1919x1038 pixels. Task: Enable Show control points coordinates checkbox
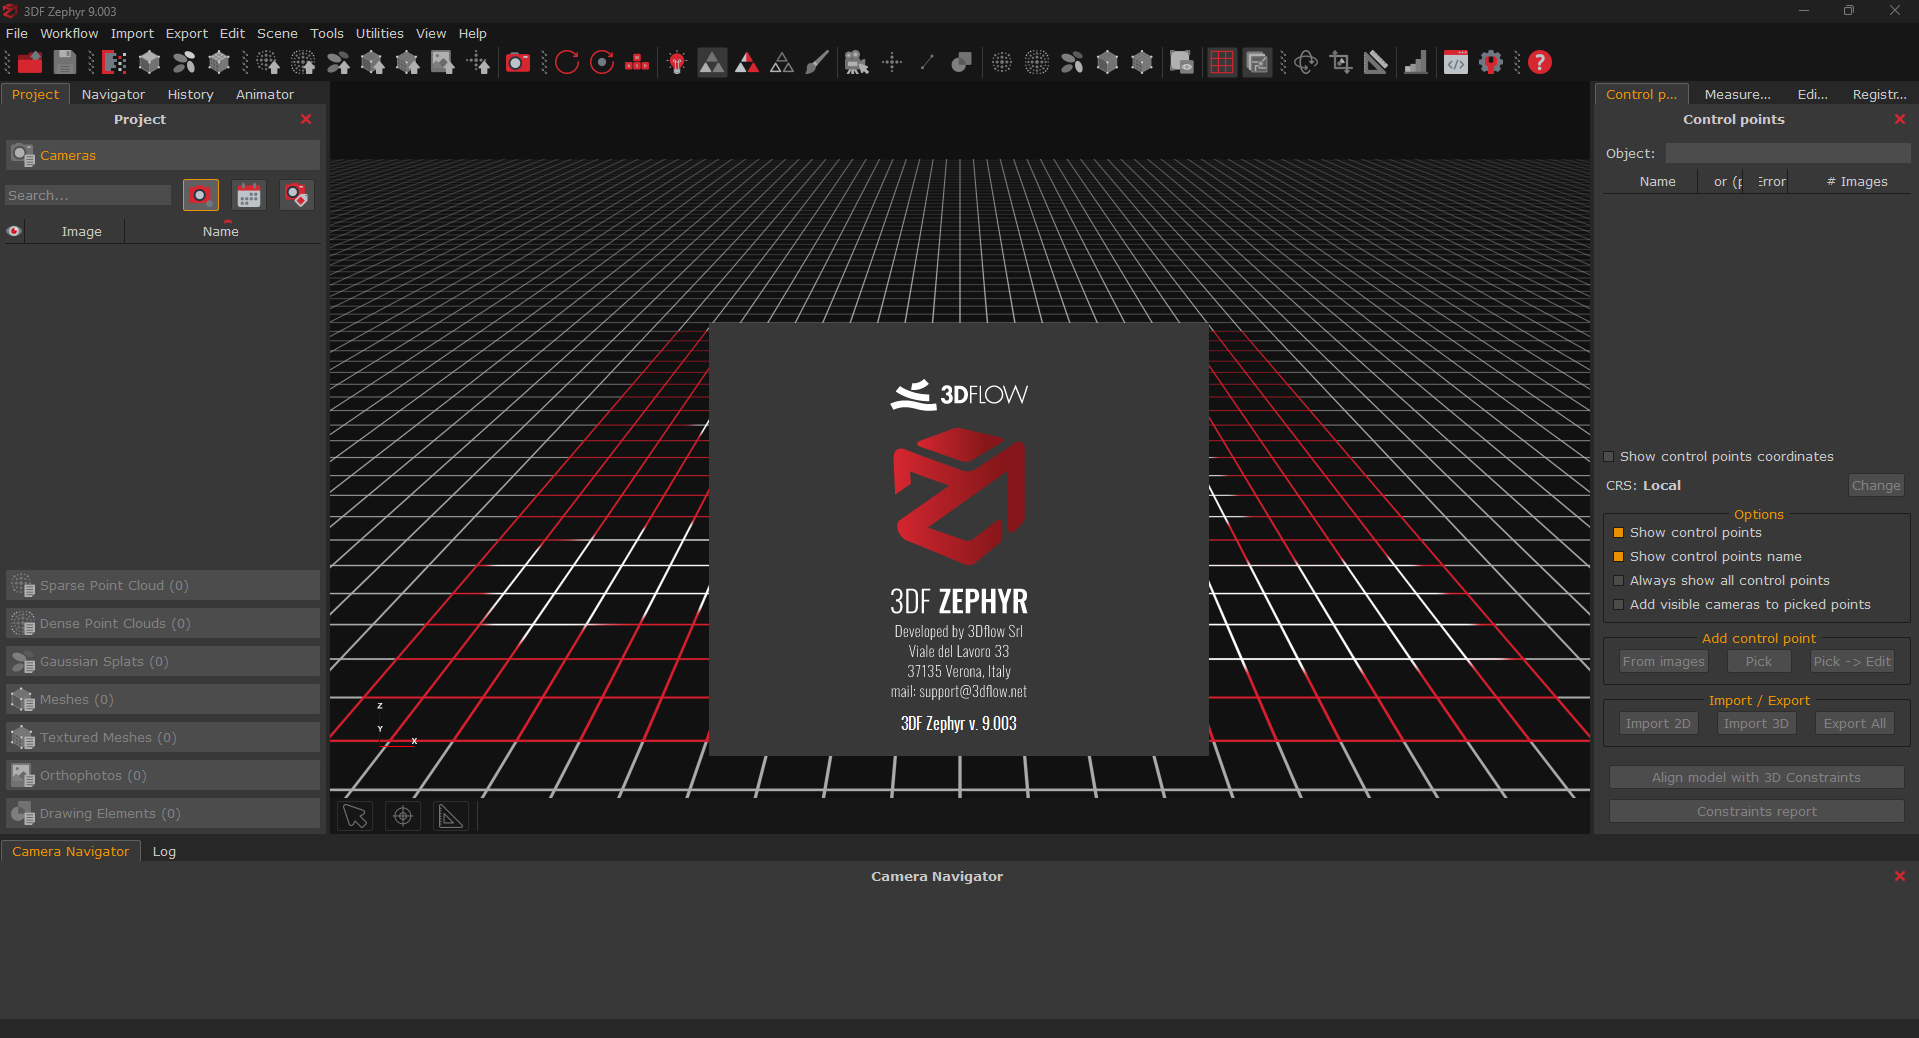[x=1609, y=457]
